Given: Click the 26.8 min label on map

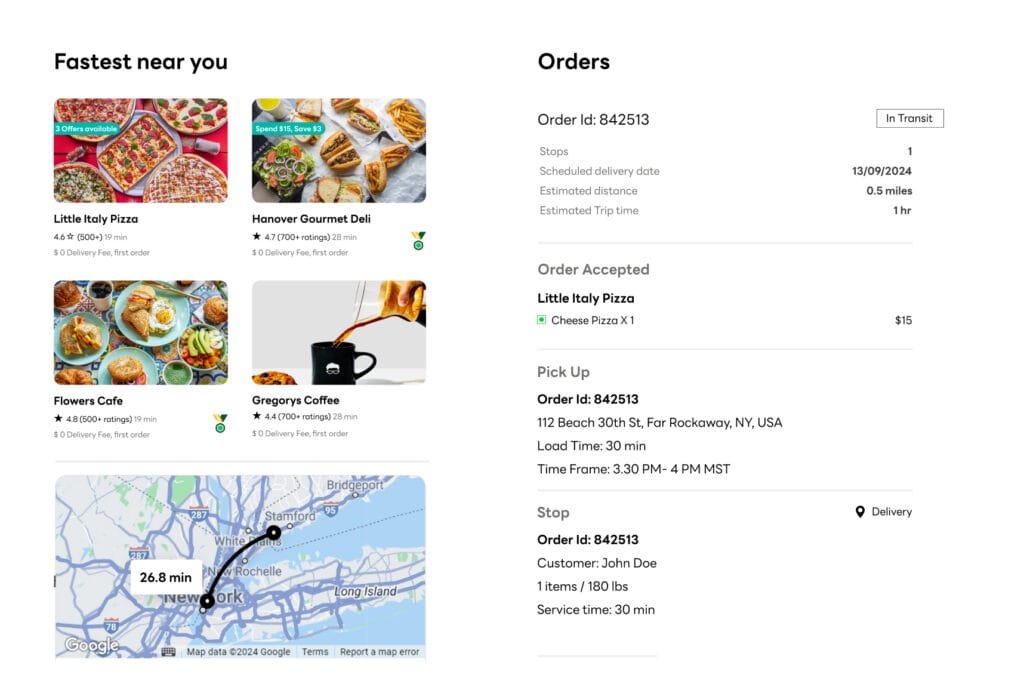Looking at the screenshot, I should coord(166,577).
